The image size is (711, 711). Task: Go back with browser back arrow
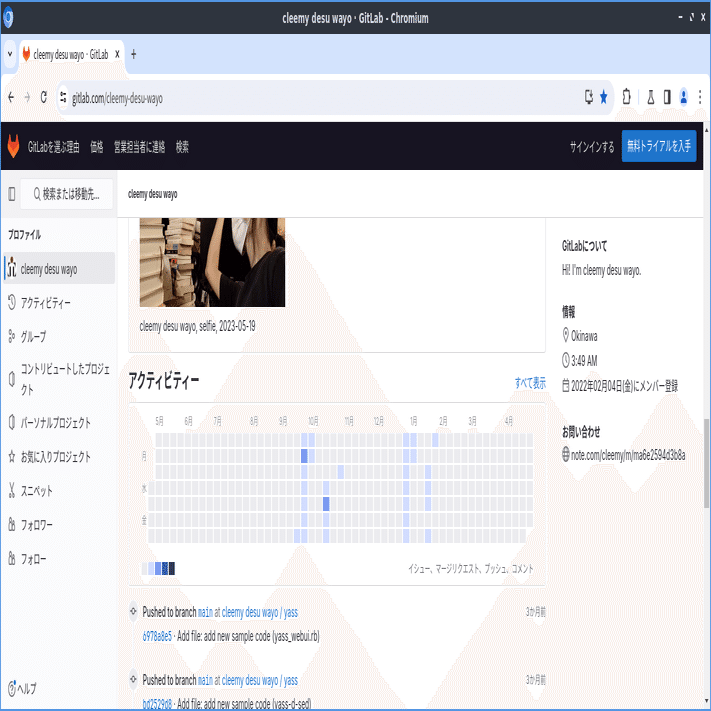point(11,97)
